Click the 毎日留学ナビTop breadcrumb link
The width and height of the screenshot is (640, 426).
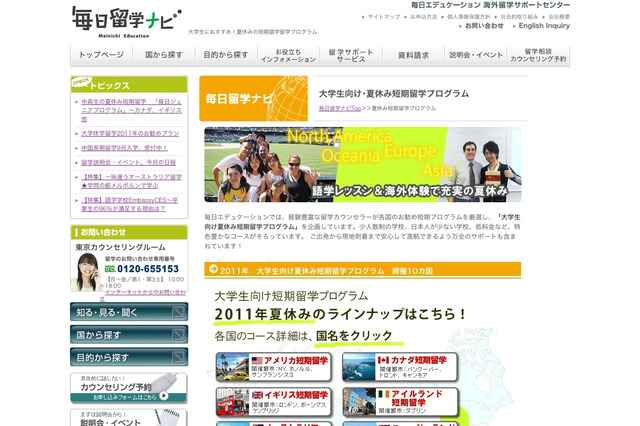pos(340,109)
